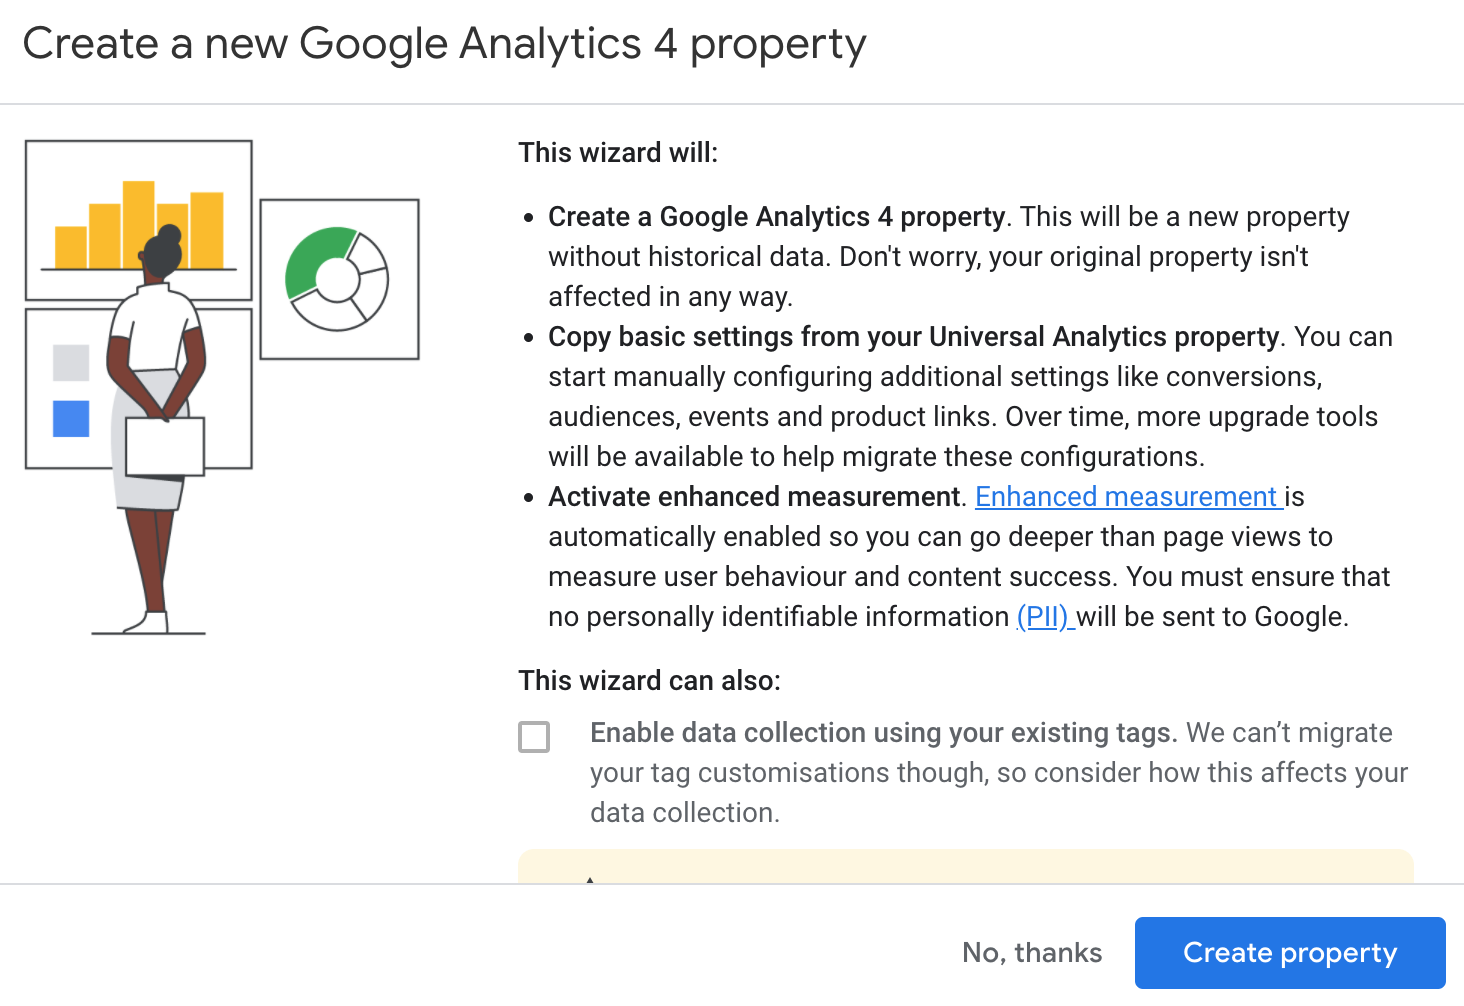The height and width of the screenshot is (1006, 1464).
Task: Click the white paper held by the woman
Action: [x=165, y=447]
